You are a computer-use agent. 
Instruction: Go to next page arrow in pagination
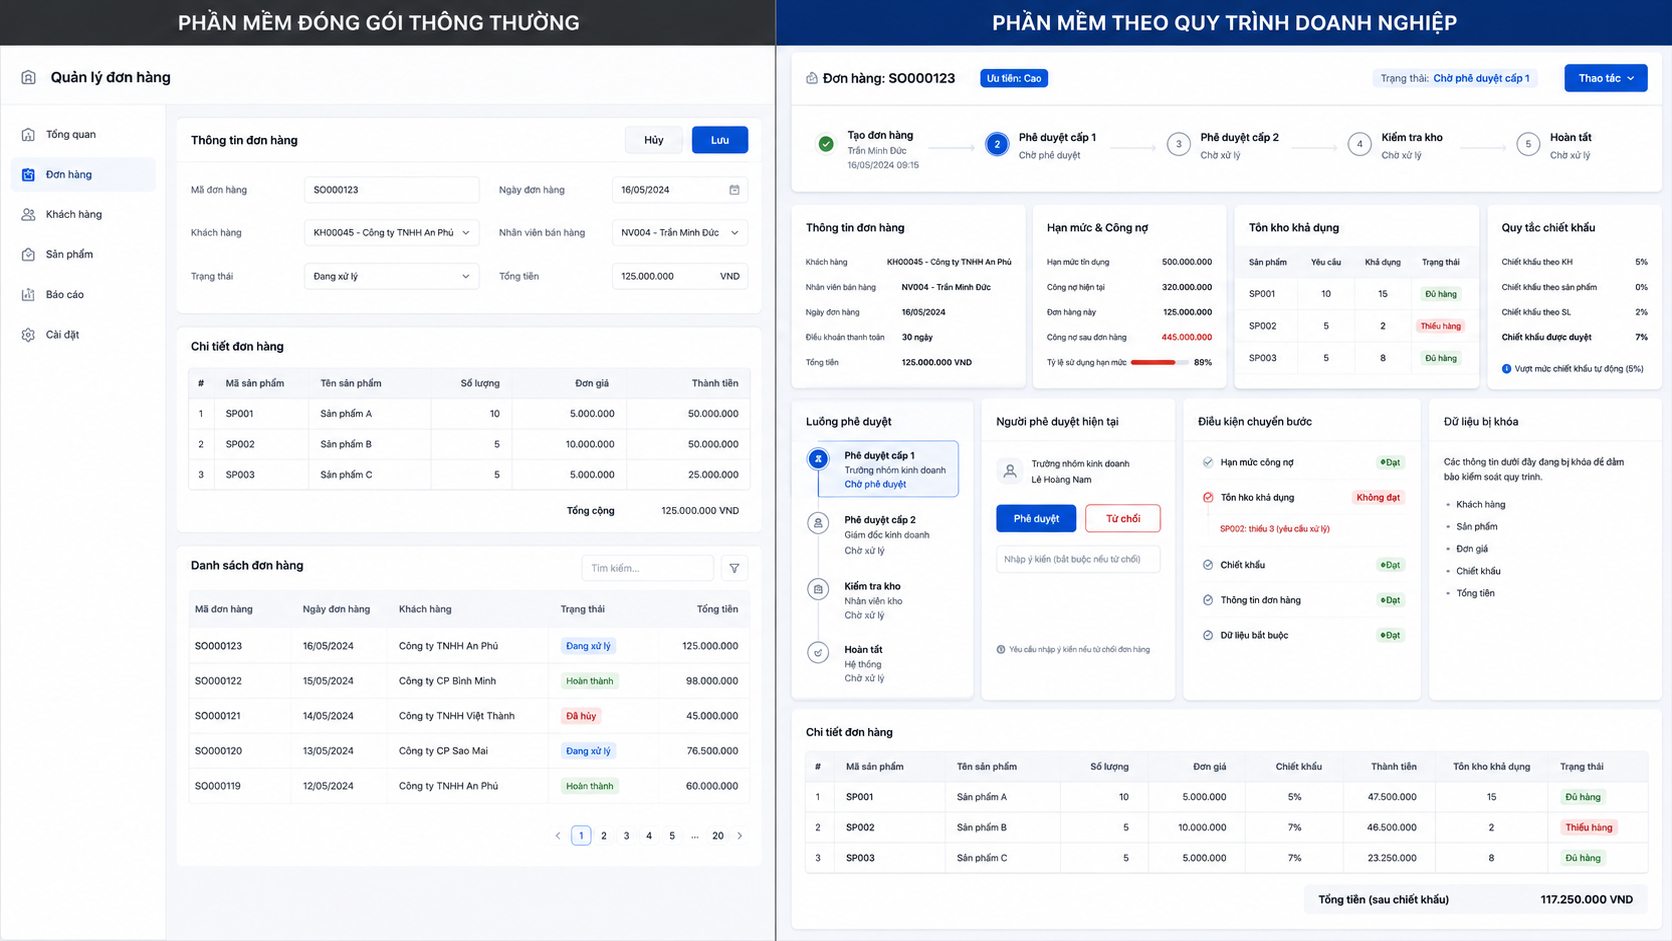click(x=740, y=836)
